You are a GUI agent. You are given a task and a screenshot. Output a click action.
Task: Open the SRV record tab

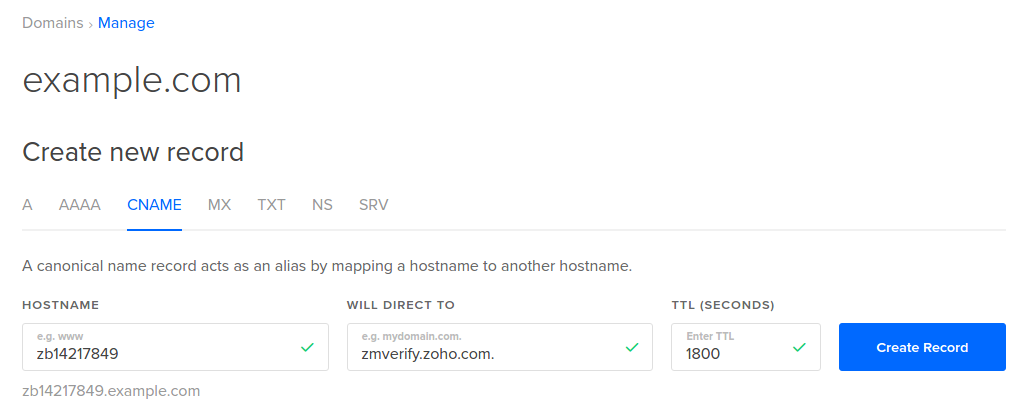pyautogui.click(x=374, y=205)
